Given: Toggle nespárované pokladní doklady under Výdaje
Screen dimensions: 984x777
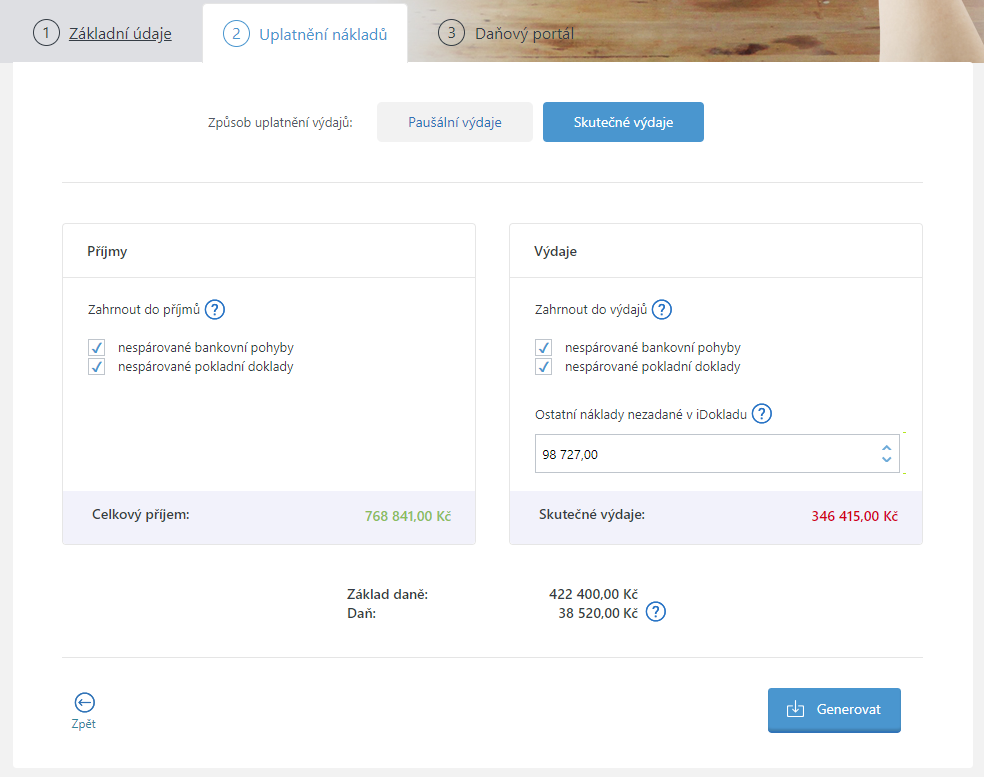Looking at the screenshot, I should pyautogui.click(x=543, y=367).
